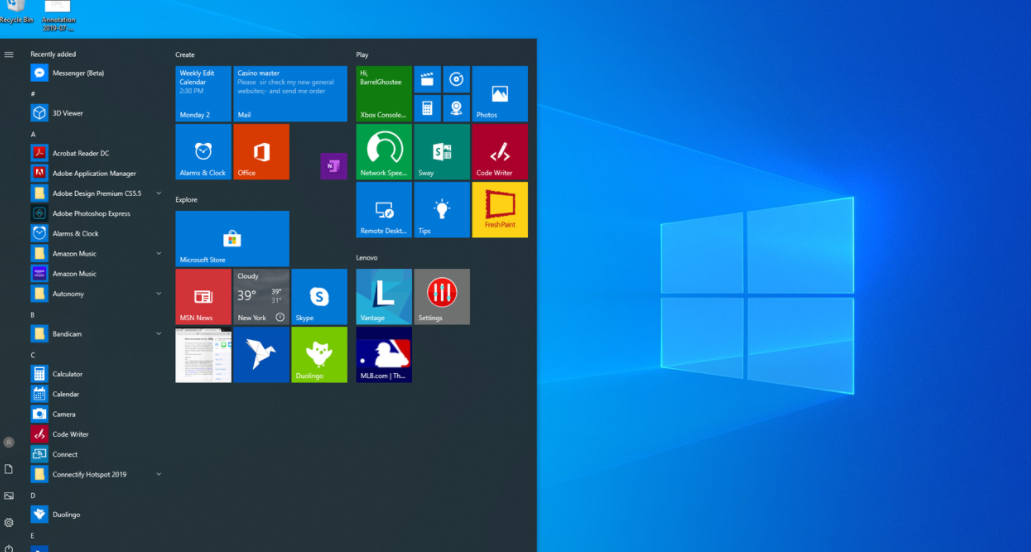Click the Power button in Start sidebar

coord(9,547)
